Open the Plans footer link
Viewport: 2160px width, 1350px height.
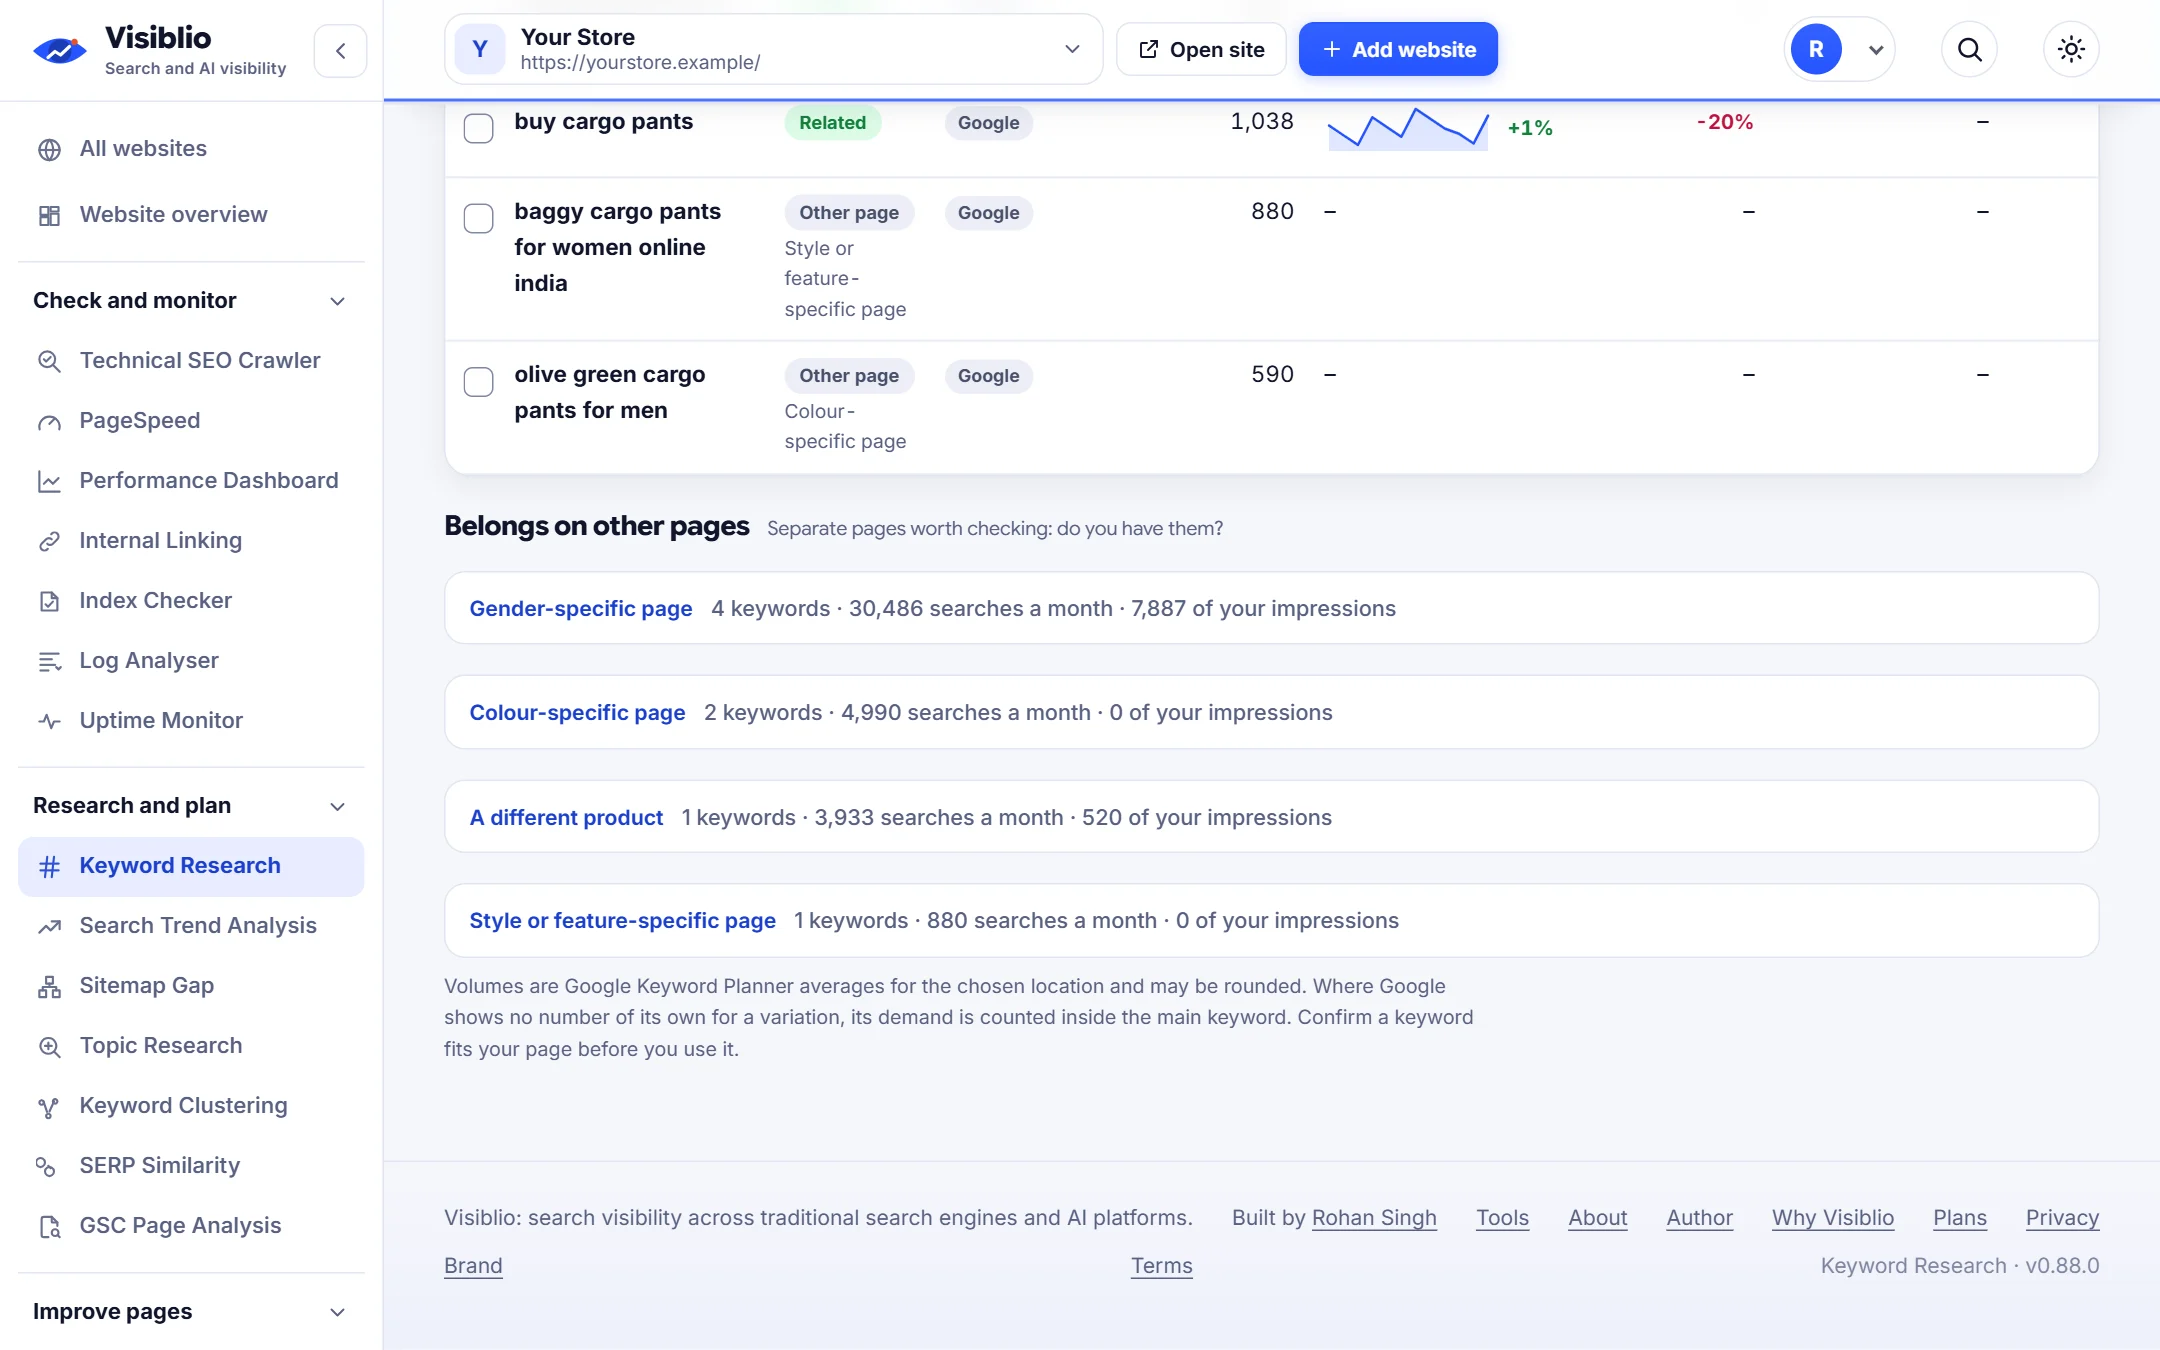click(x=1960, y=1218)
